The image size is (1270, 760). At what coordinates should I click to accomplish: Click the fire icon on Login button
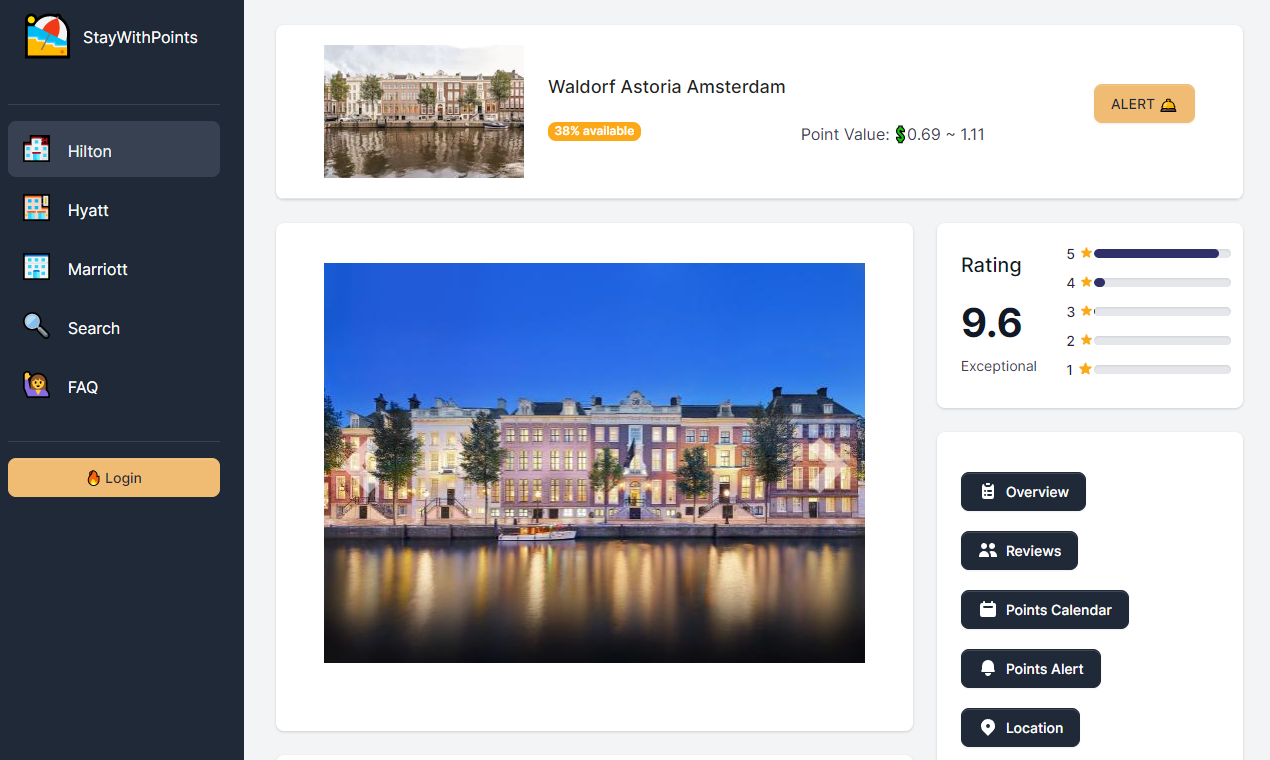[94, 478]
